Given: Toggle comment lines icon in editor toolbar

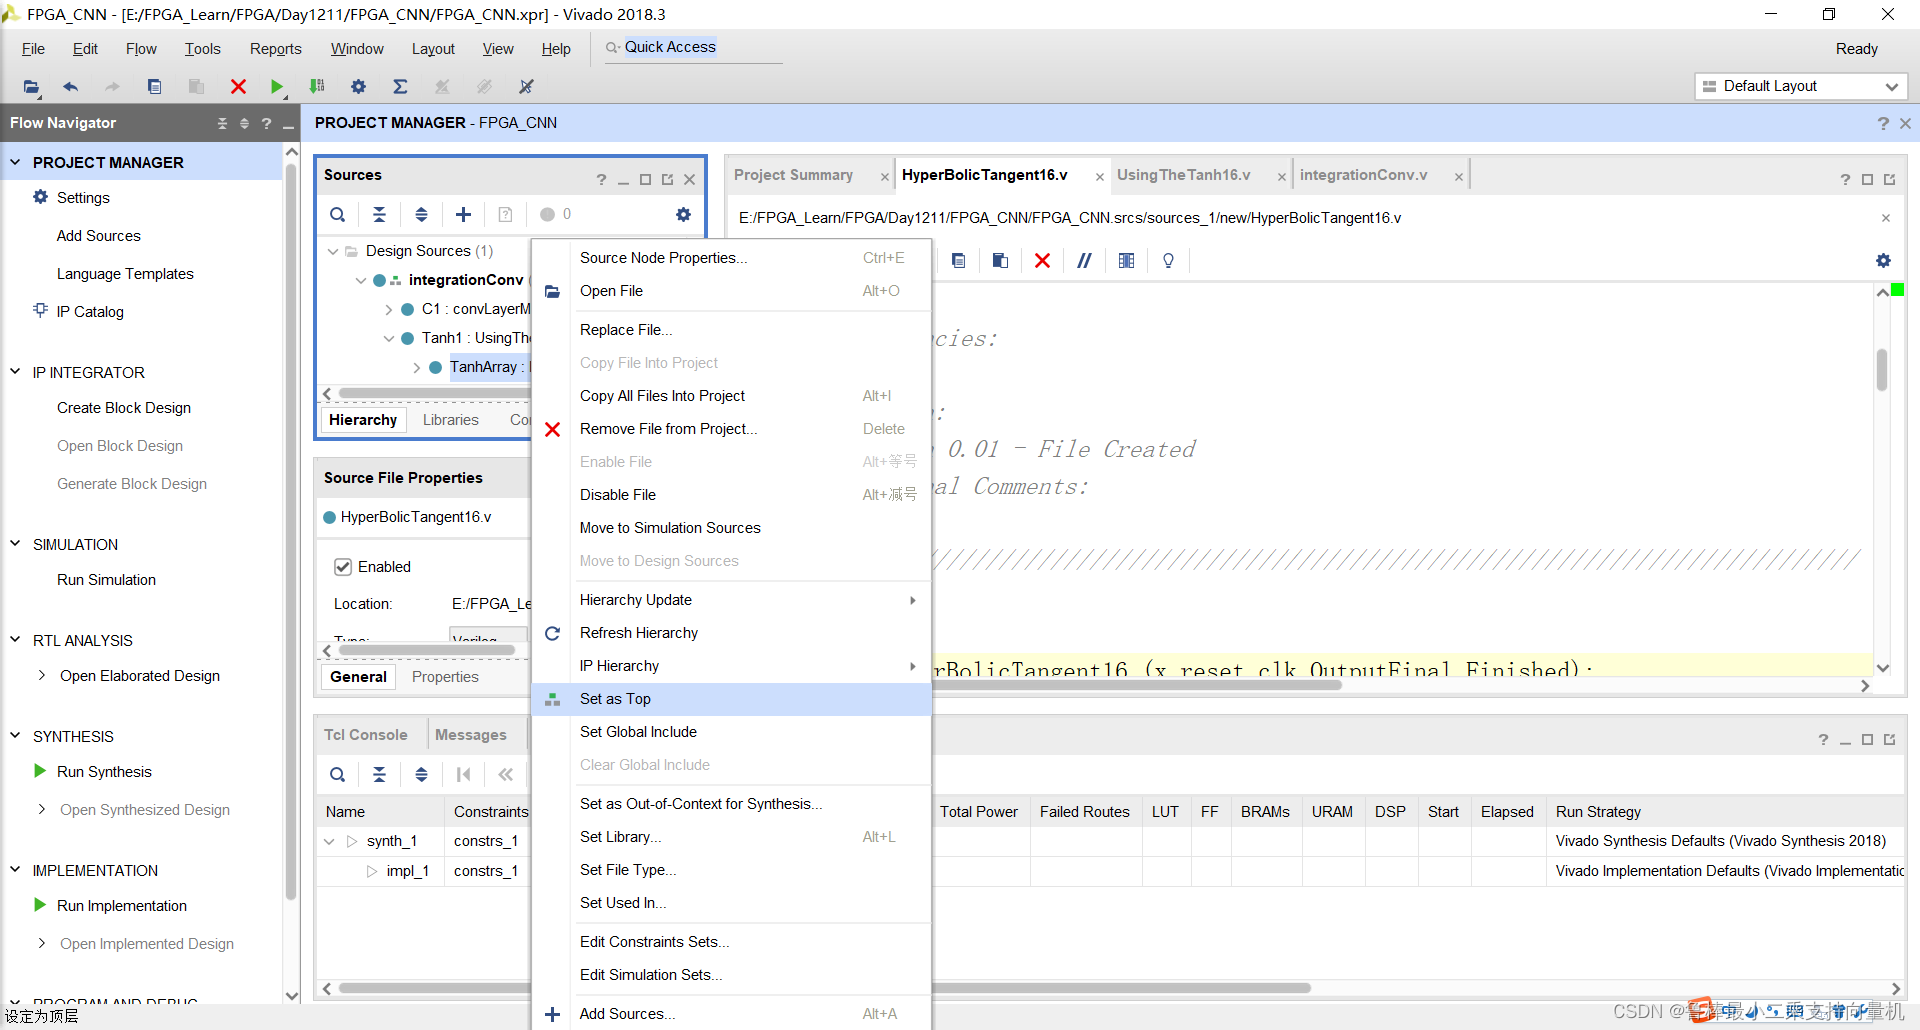Looking at the screenshot, I should (1084, 260).
